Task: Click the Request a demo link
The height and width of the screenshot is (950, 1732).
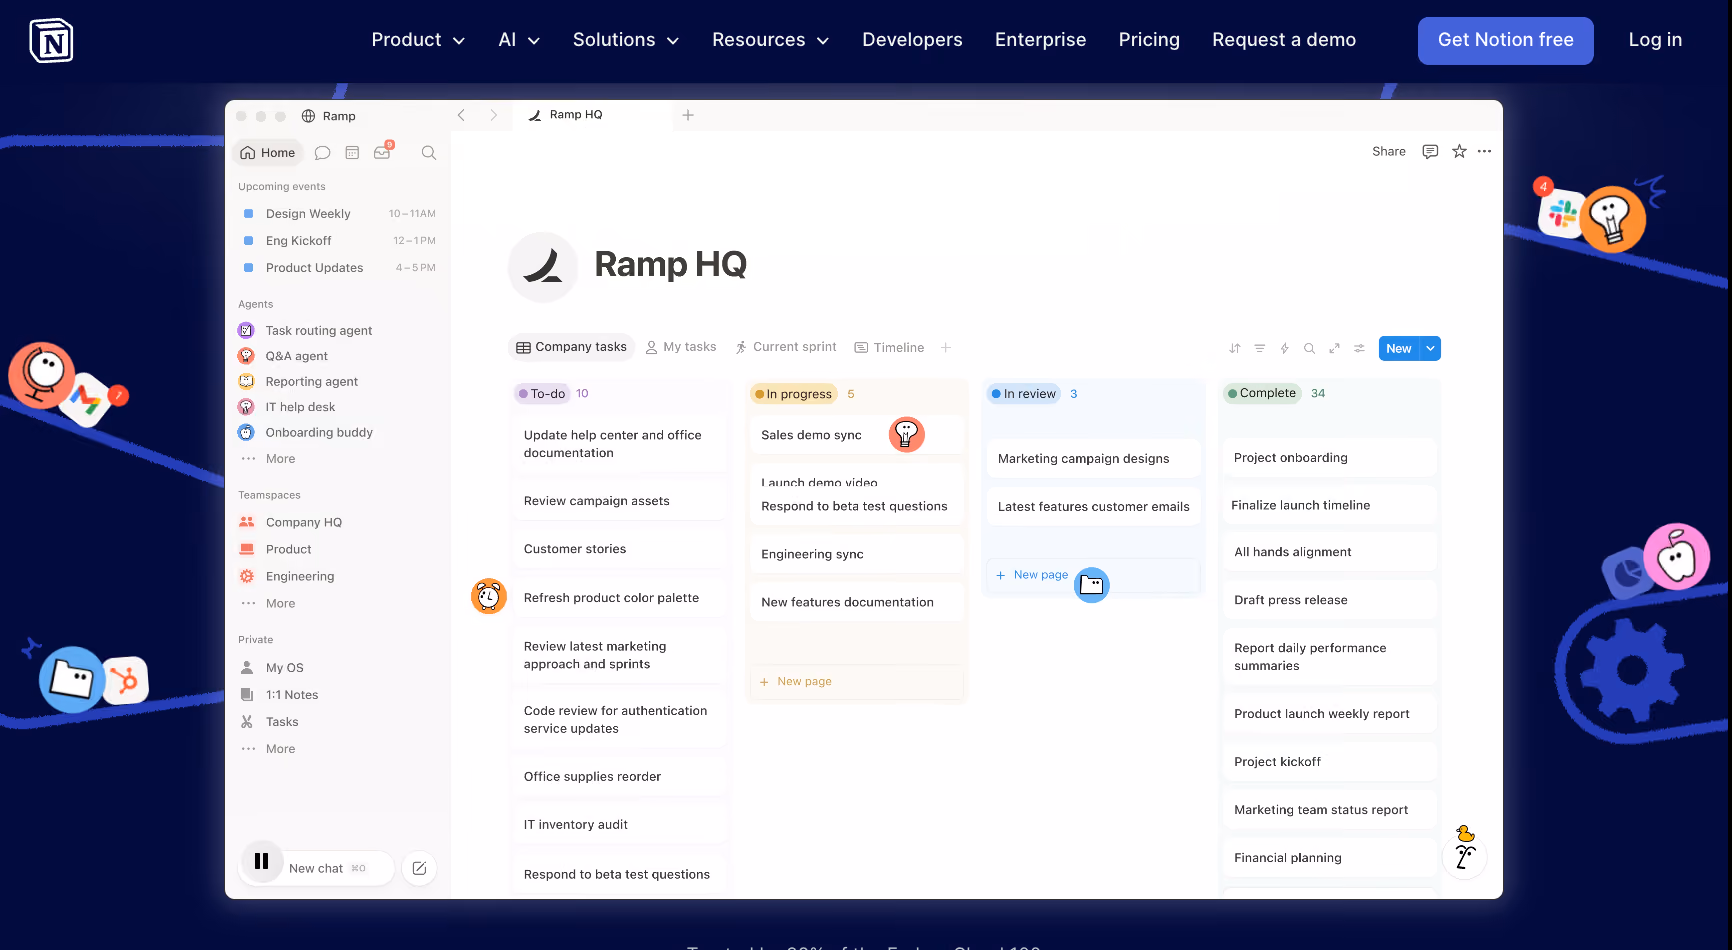Action: (x=1284, y=40)
